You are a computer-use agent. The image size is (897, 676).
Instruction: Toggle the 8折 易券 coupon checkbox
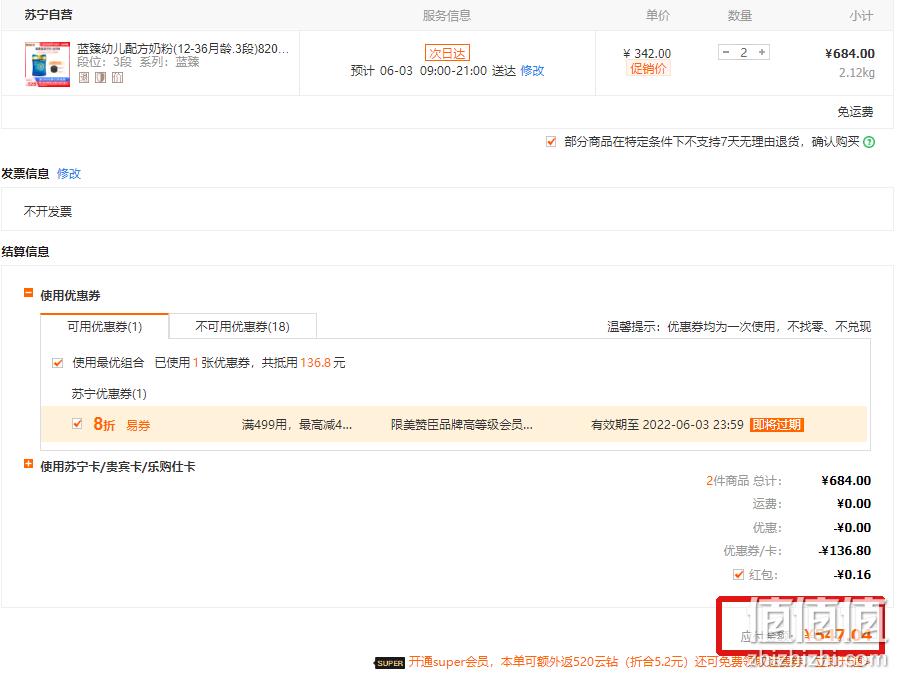[x=77, y=424]
